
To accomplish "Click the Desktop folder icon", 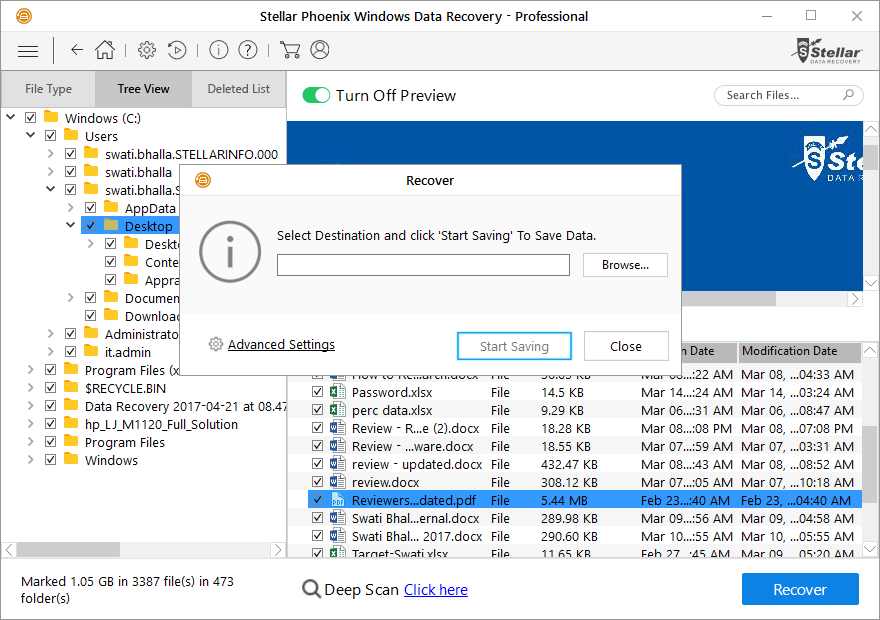I will click(112, 225).
